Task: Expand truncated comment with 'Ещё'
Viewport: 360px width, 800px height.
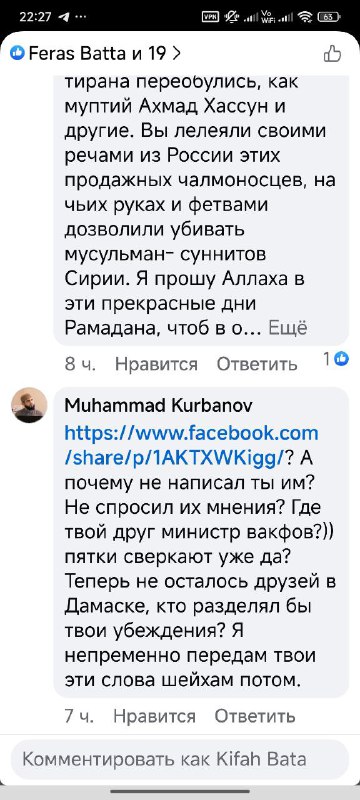Action: point(288,328)
